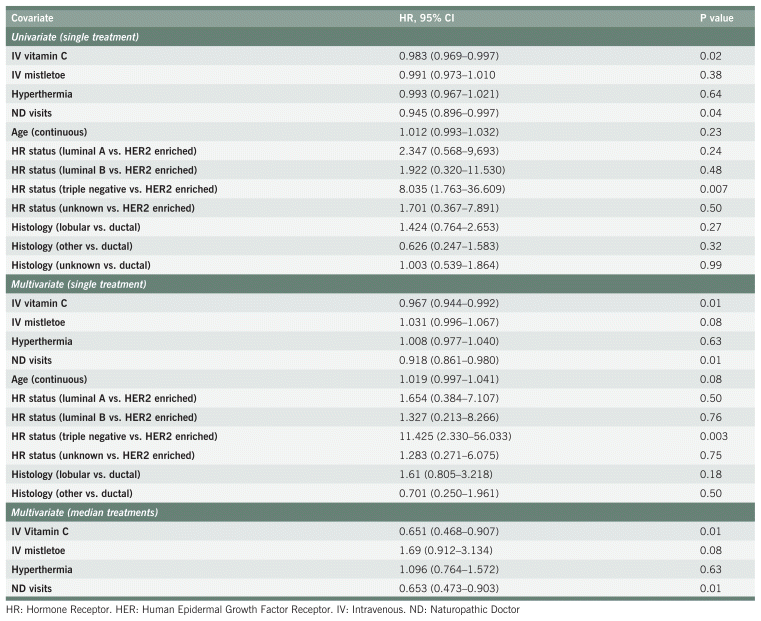Select the Univariate (single treatment) section heading

pyautogui.click(x=82, y=37)
